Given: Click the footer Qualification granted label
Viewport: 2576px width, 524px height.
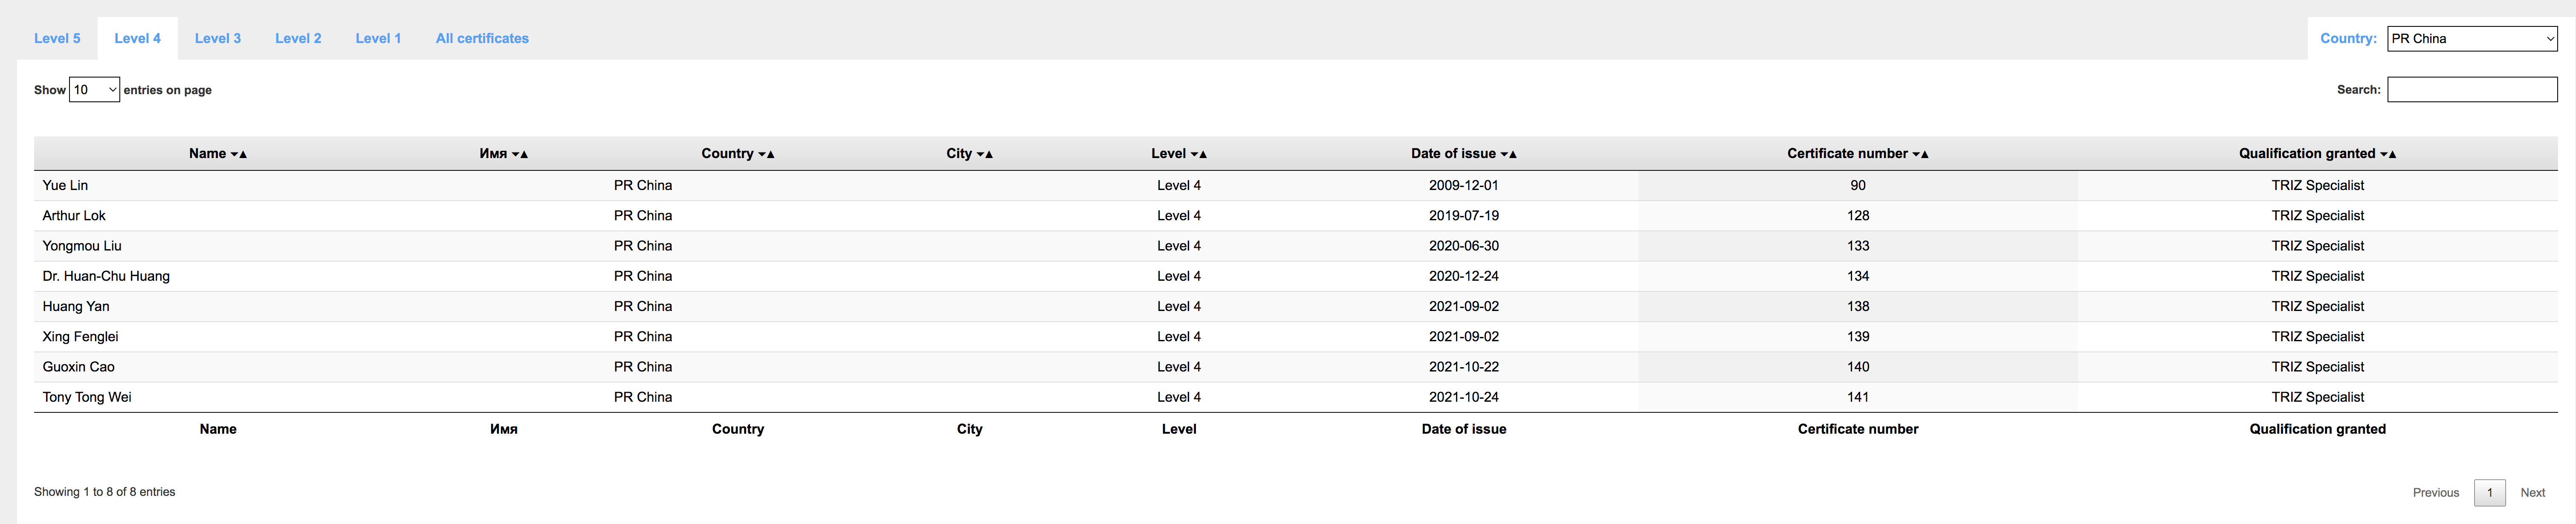Looking at the screenshot, I should [x=2318, y=429].
